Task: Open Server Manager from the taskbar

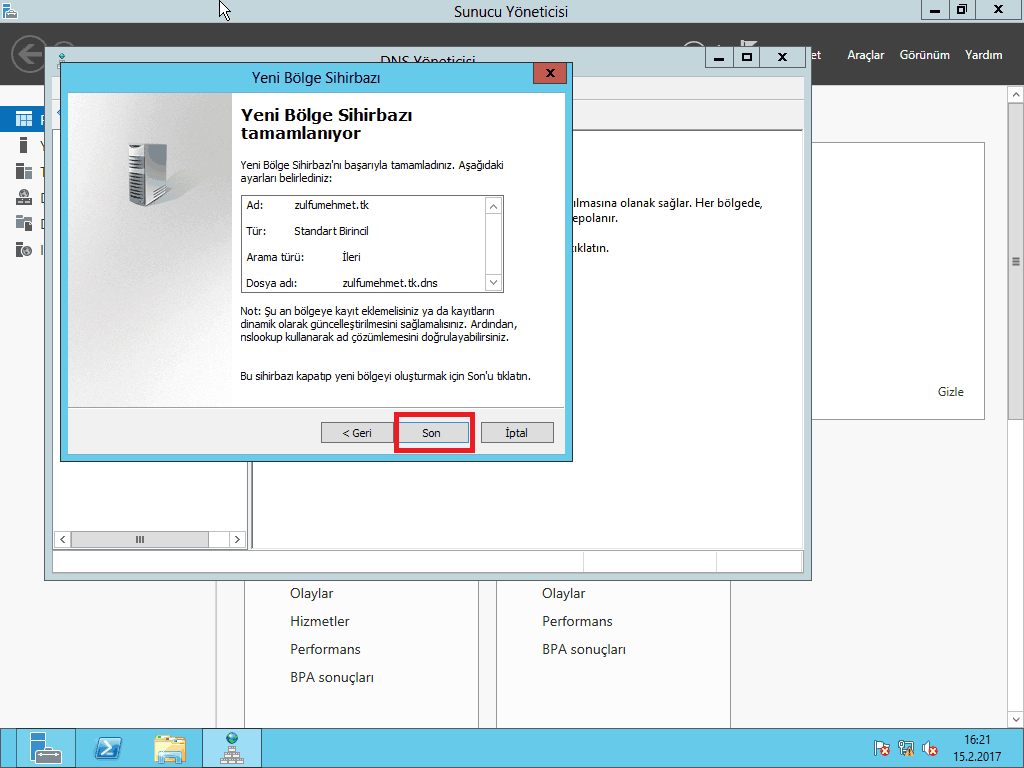Action: (45, 748)
